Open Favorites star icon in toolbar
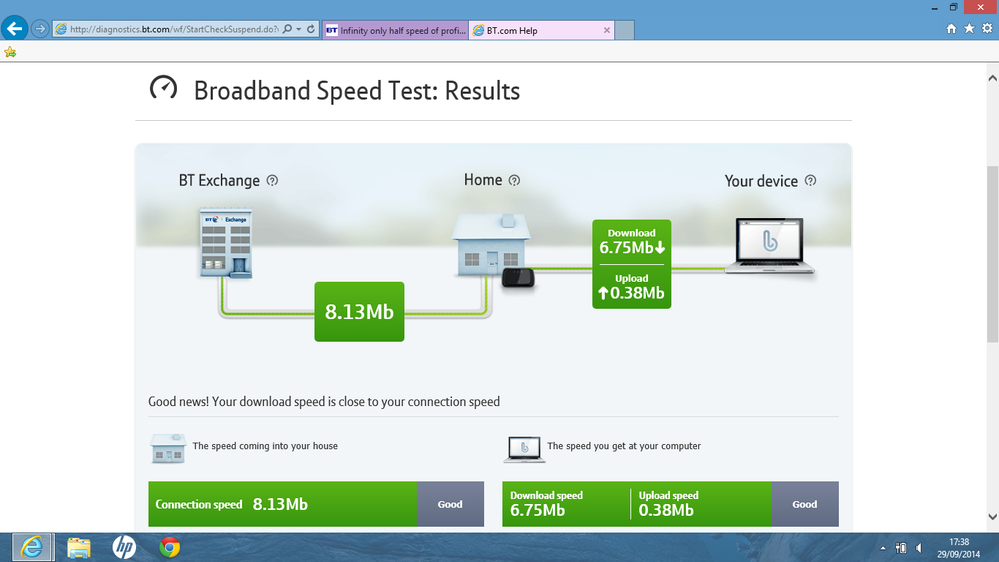This screenshot has height=562, width=999. pos(969,29)
